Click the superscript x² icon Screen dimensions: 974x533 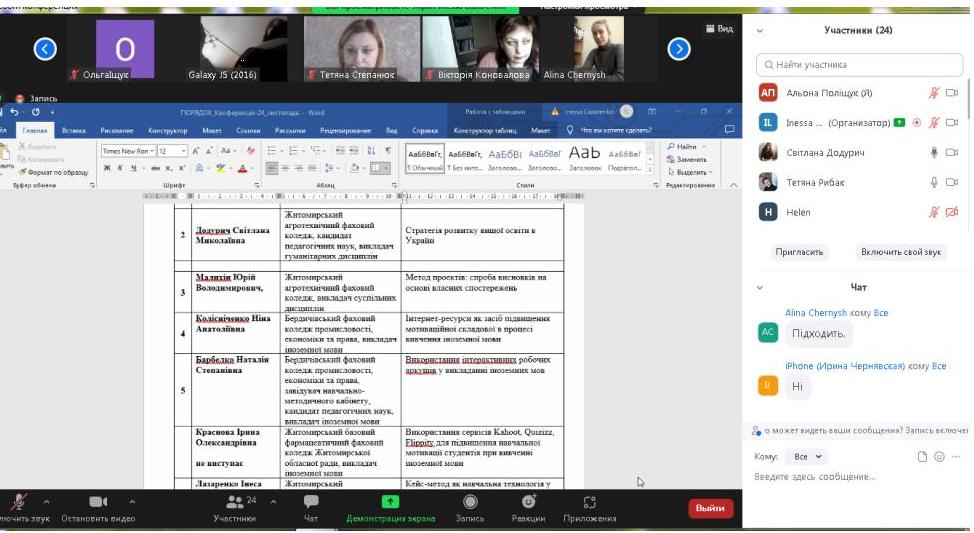coord(182,168)
